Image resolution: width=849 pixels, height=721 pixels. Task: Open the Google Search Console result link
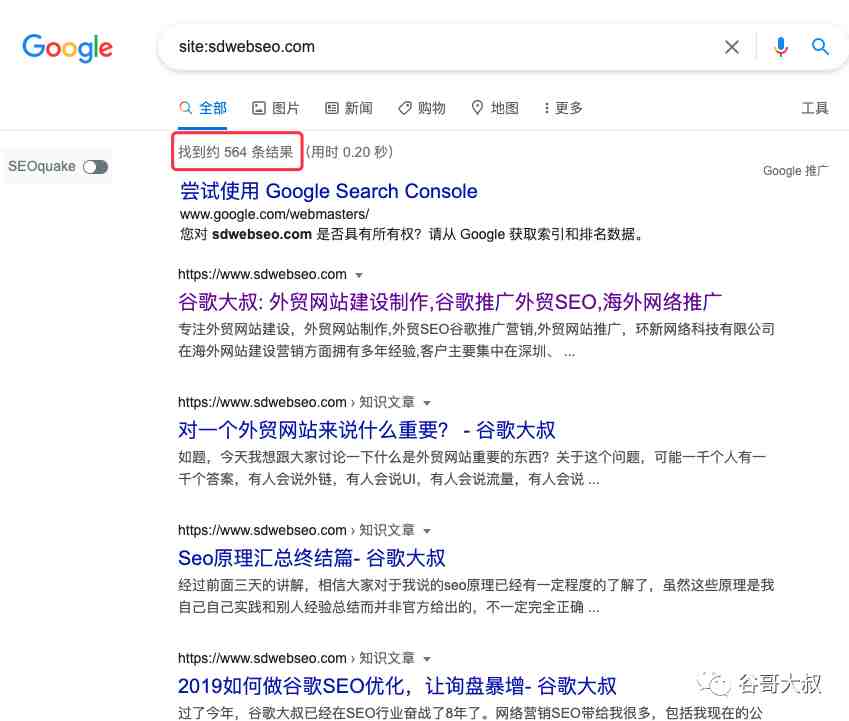(329, 191)
